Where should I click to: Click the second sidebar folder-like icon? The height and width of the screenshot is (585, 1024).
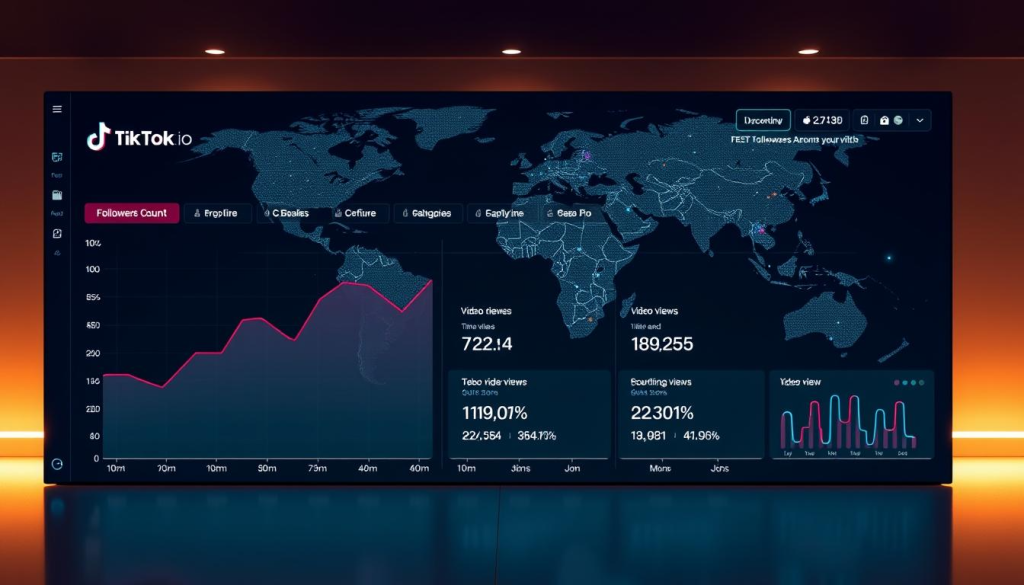tap(57, 194)
